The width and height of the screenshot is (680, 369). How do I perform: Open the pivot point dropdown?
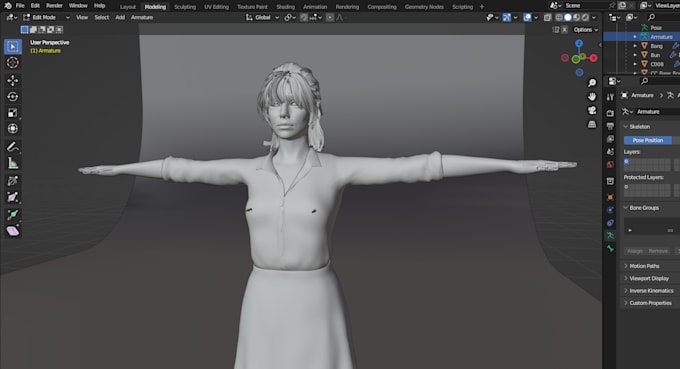coord(290,17)
